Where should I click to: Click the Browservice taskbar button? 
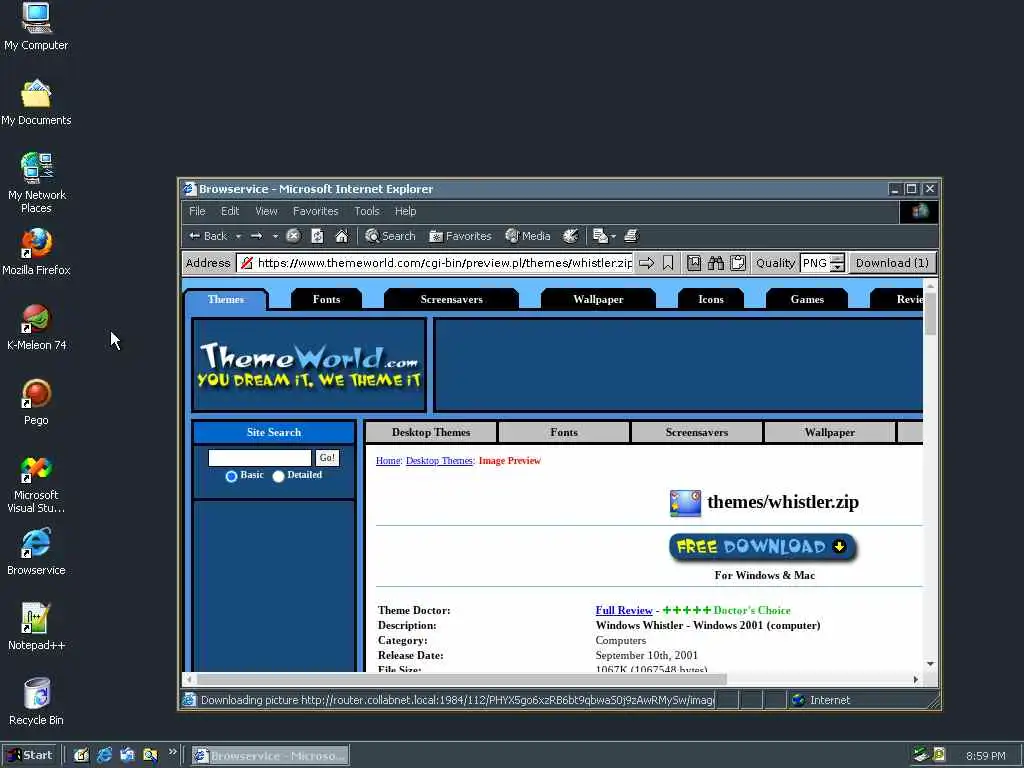click(x=270, y=756)
